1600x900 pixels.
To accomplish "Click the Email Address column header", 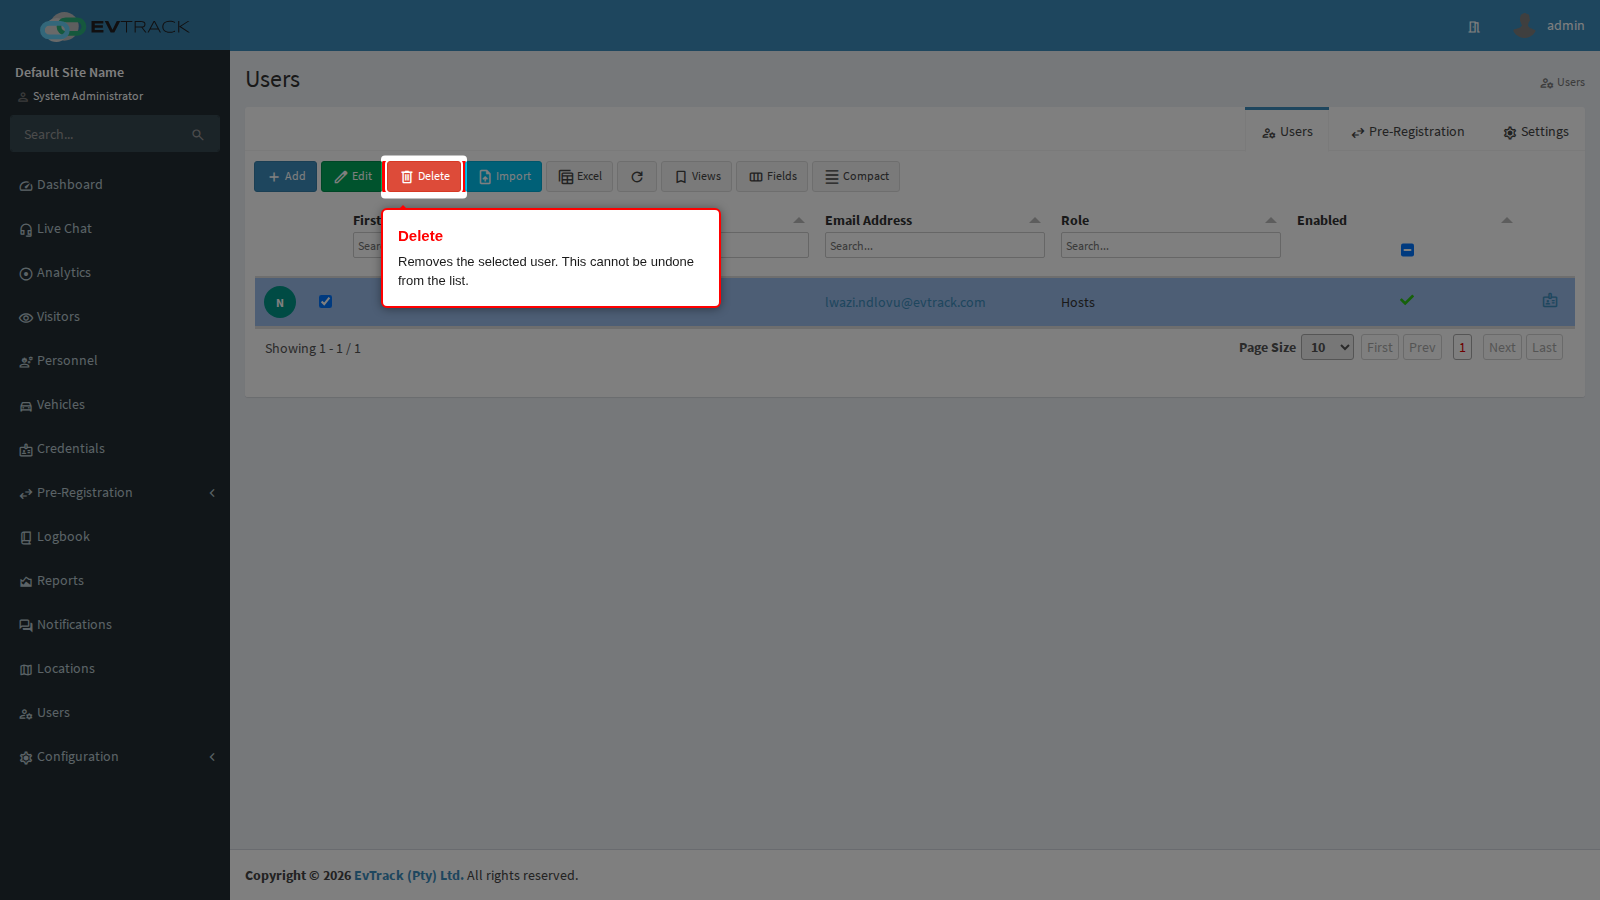I will click(868, 221).
